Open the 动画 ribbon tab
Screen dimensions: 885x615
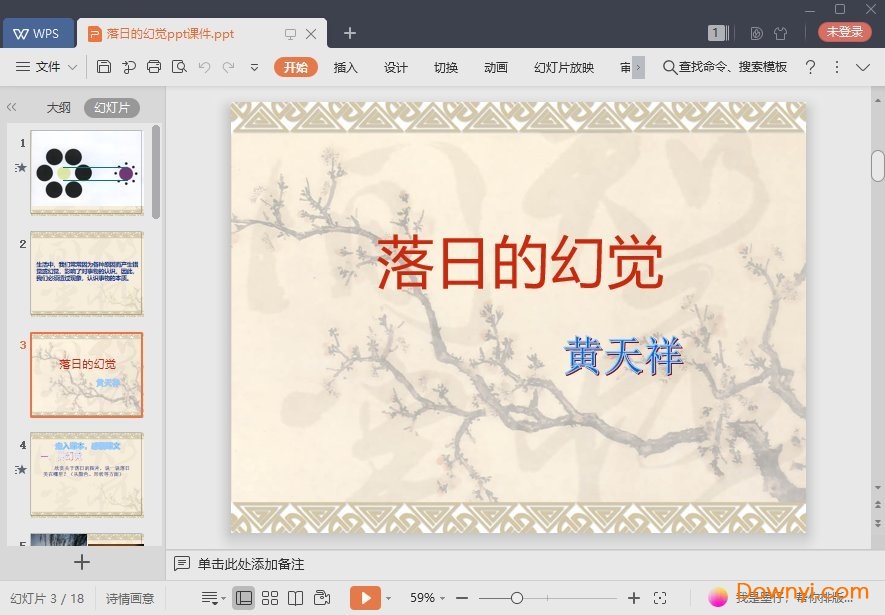pos(496,68)
